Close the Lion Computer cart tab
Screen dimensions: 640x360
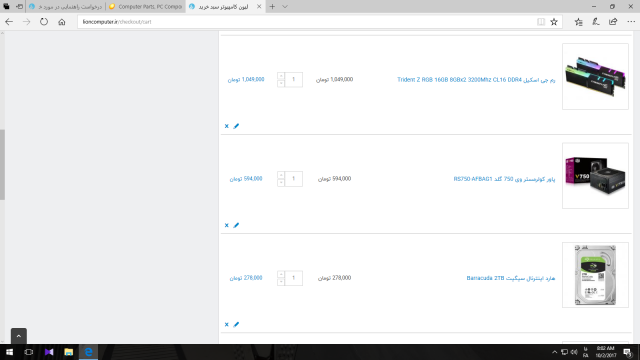click(259, 7)
